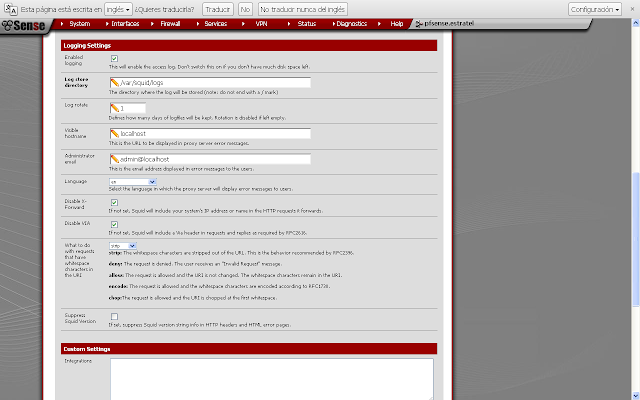Click the scrollbar down arrow
Viewport: 640px width, 400px height.
[x=636, y=396]
